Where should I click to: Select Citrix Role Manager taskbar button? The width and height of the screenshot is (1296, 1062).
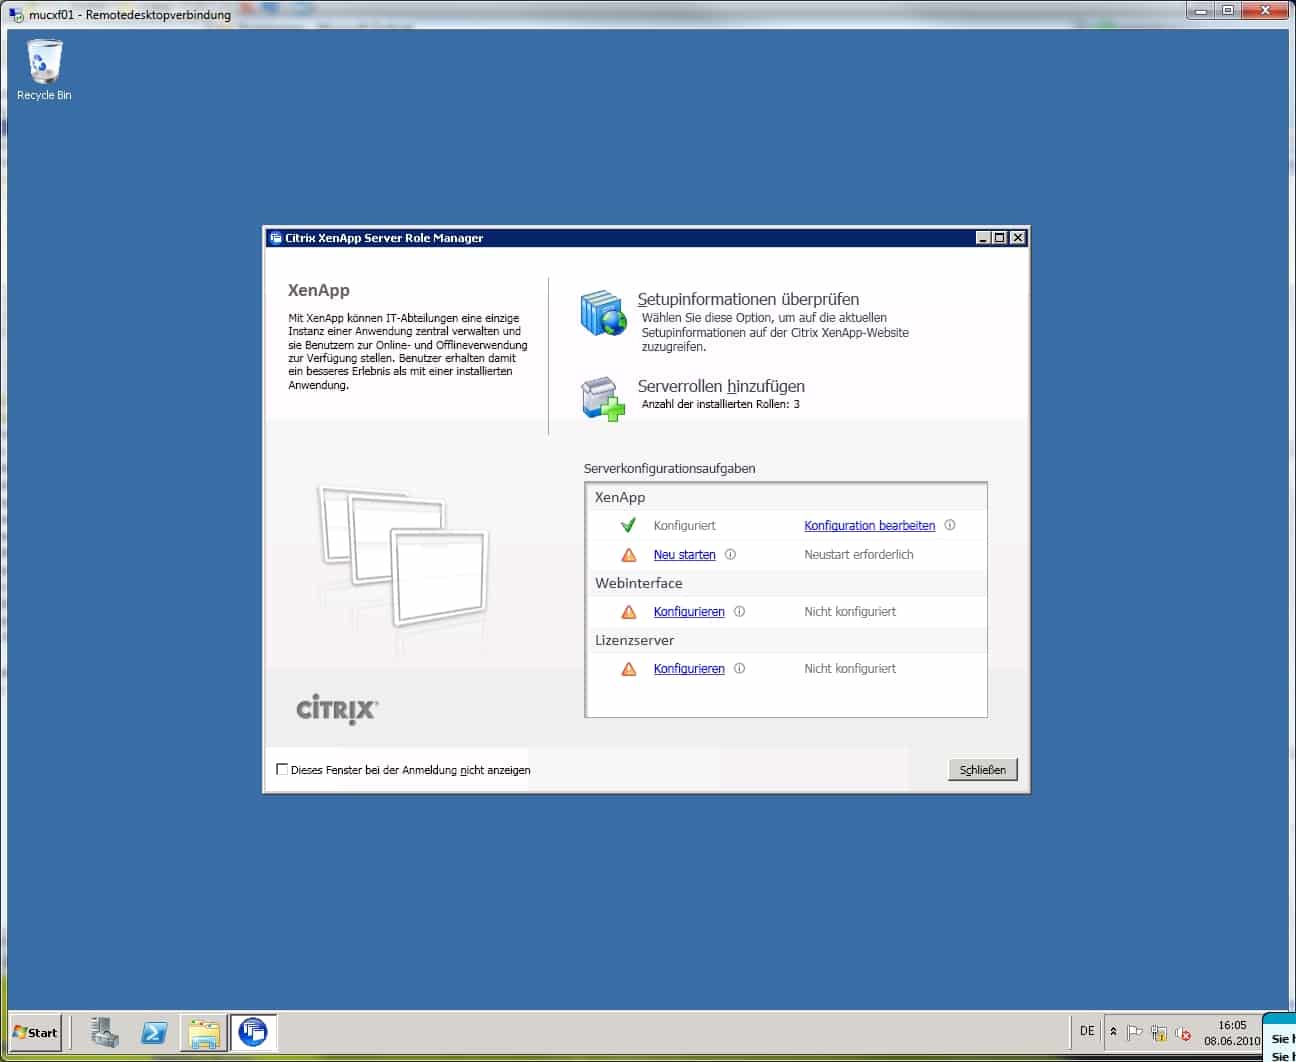coord(254,1032)
